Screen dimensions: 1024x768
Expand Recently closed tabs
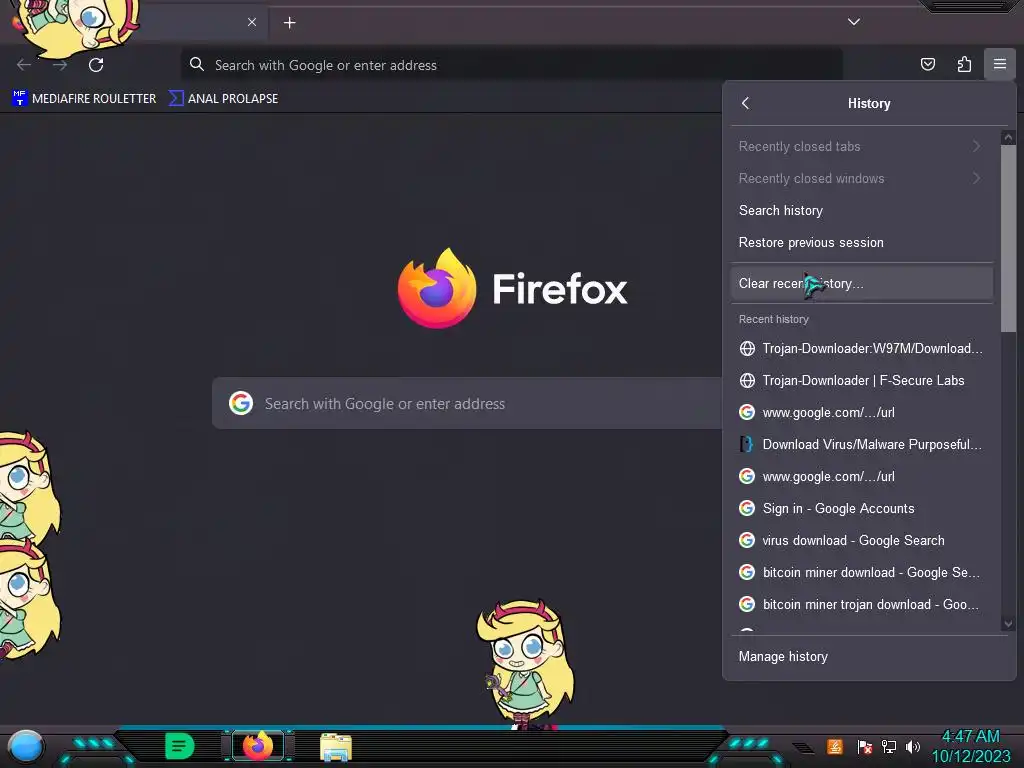[x=861, y=146]
